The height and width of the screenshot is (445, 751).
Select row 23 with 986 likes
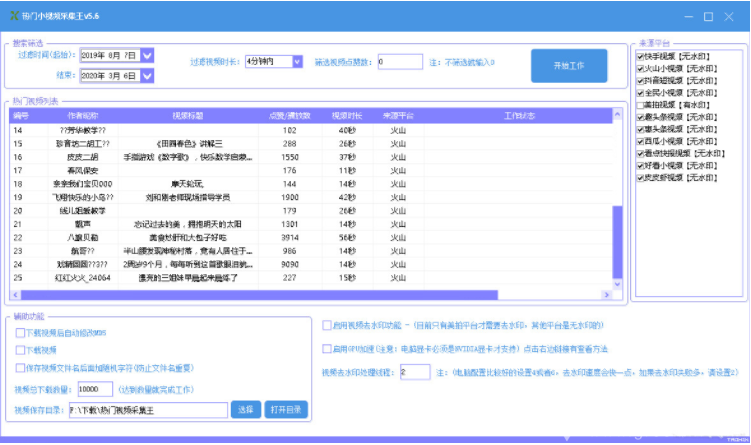(x=311, y=251)
